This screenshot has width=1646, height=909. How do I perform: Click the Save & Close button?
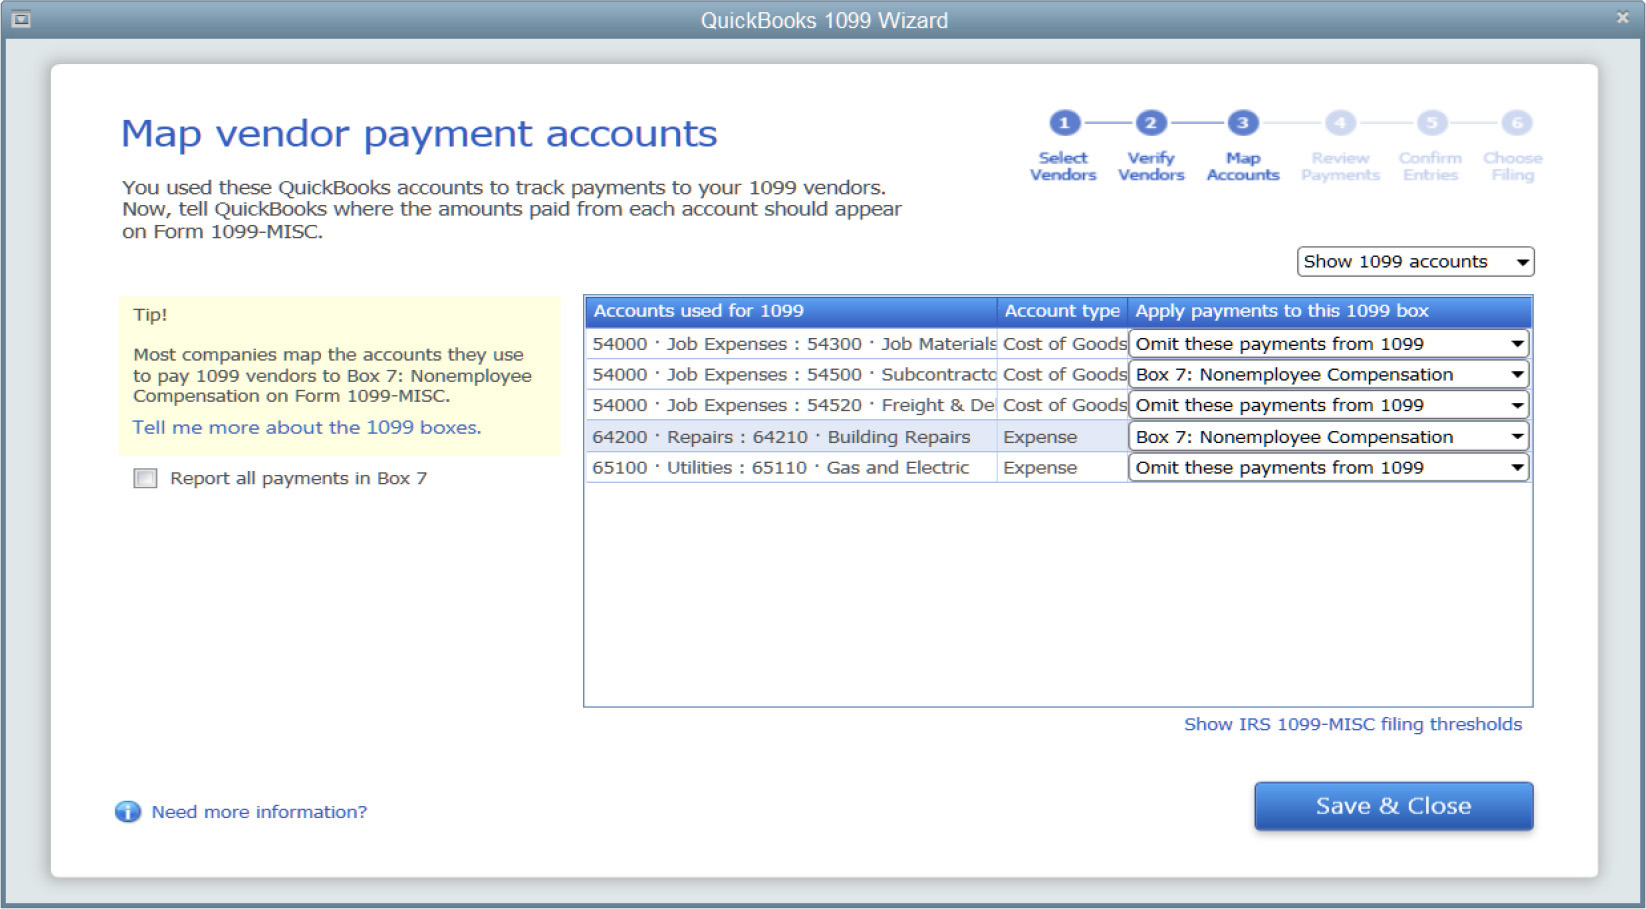(1393, 806)
